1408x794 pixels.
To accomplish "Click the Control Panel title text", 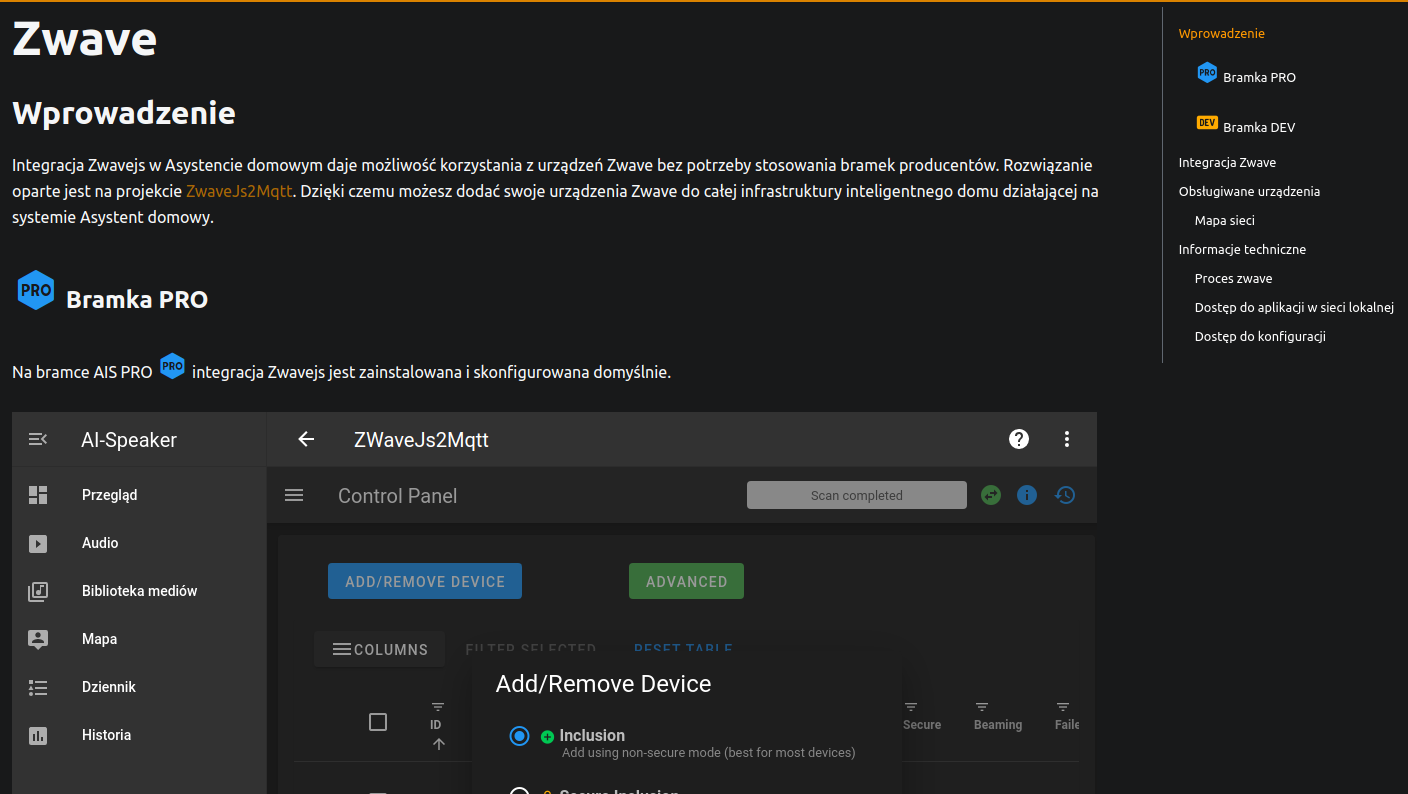I will coord(397,496).
